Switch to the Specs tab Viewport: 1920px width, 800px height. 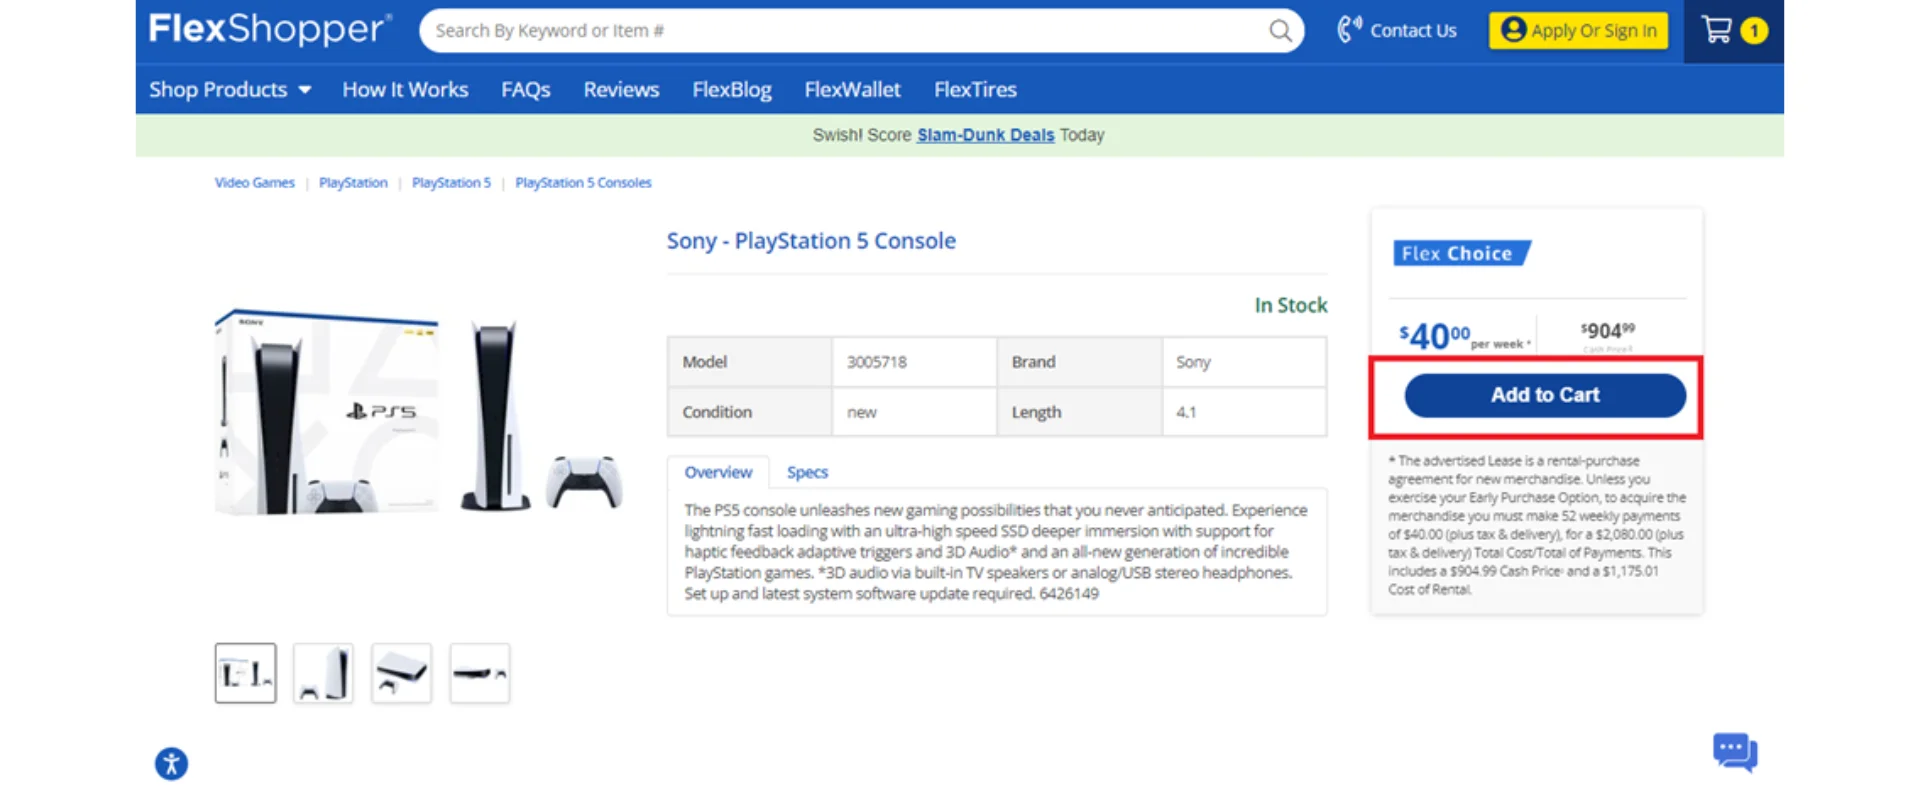pos(807,471)
